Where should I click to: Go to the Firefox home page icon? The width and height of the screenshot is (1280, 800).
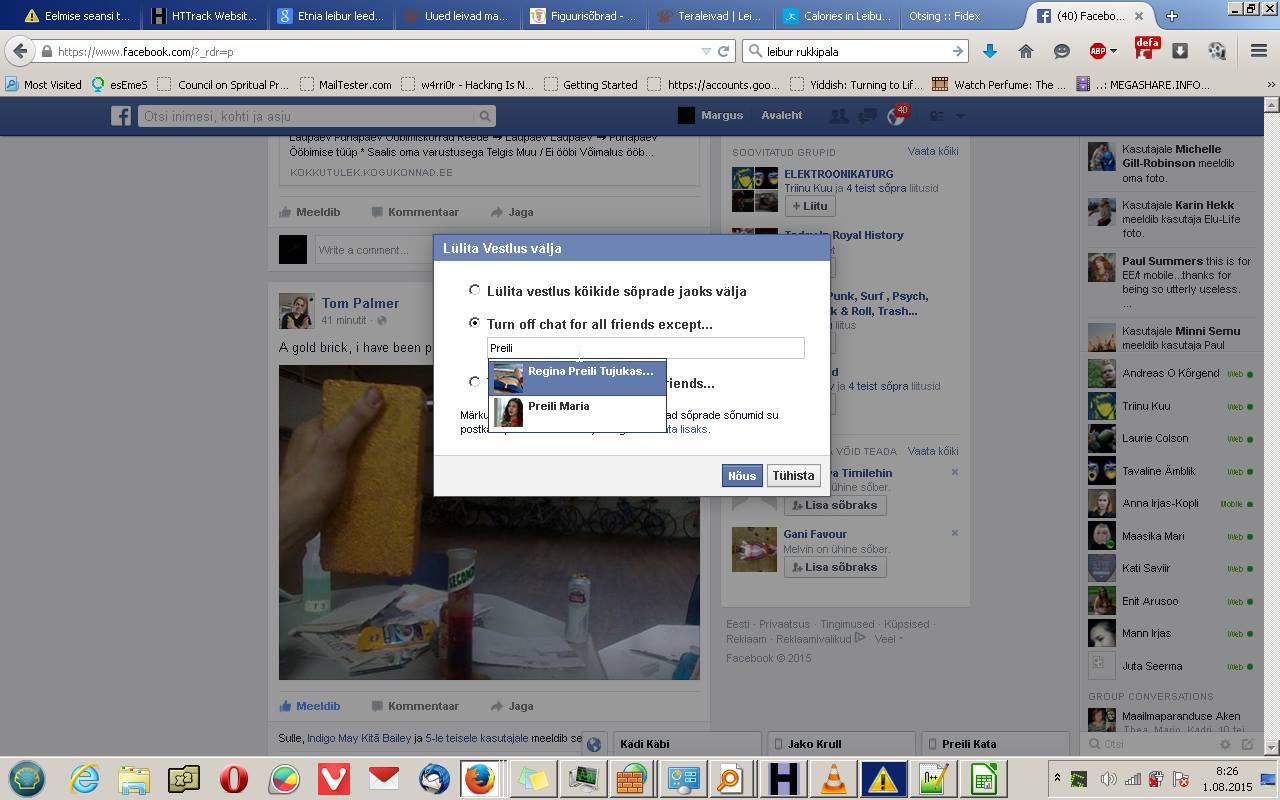[1026, 51]
